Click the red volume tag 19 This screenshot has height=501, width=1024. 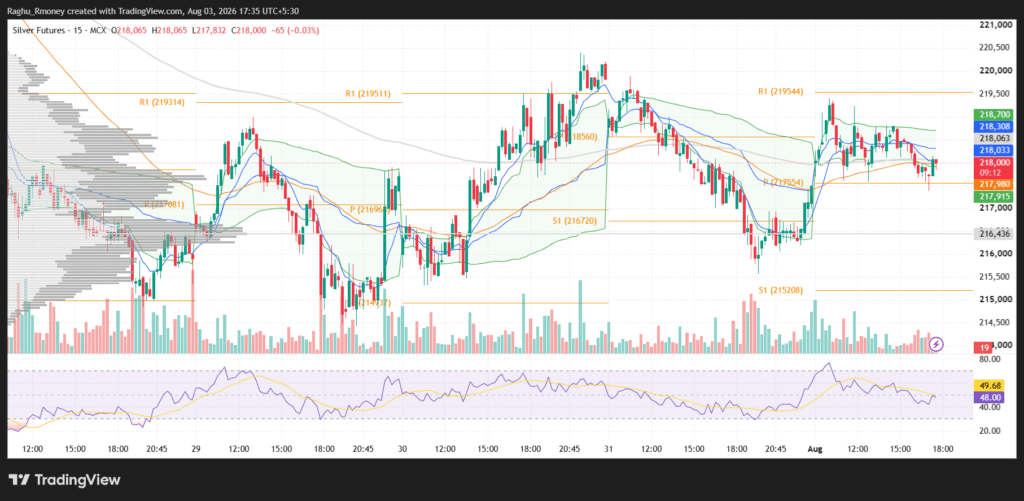982,347
